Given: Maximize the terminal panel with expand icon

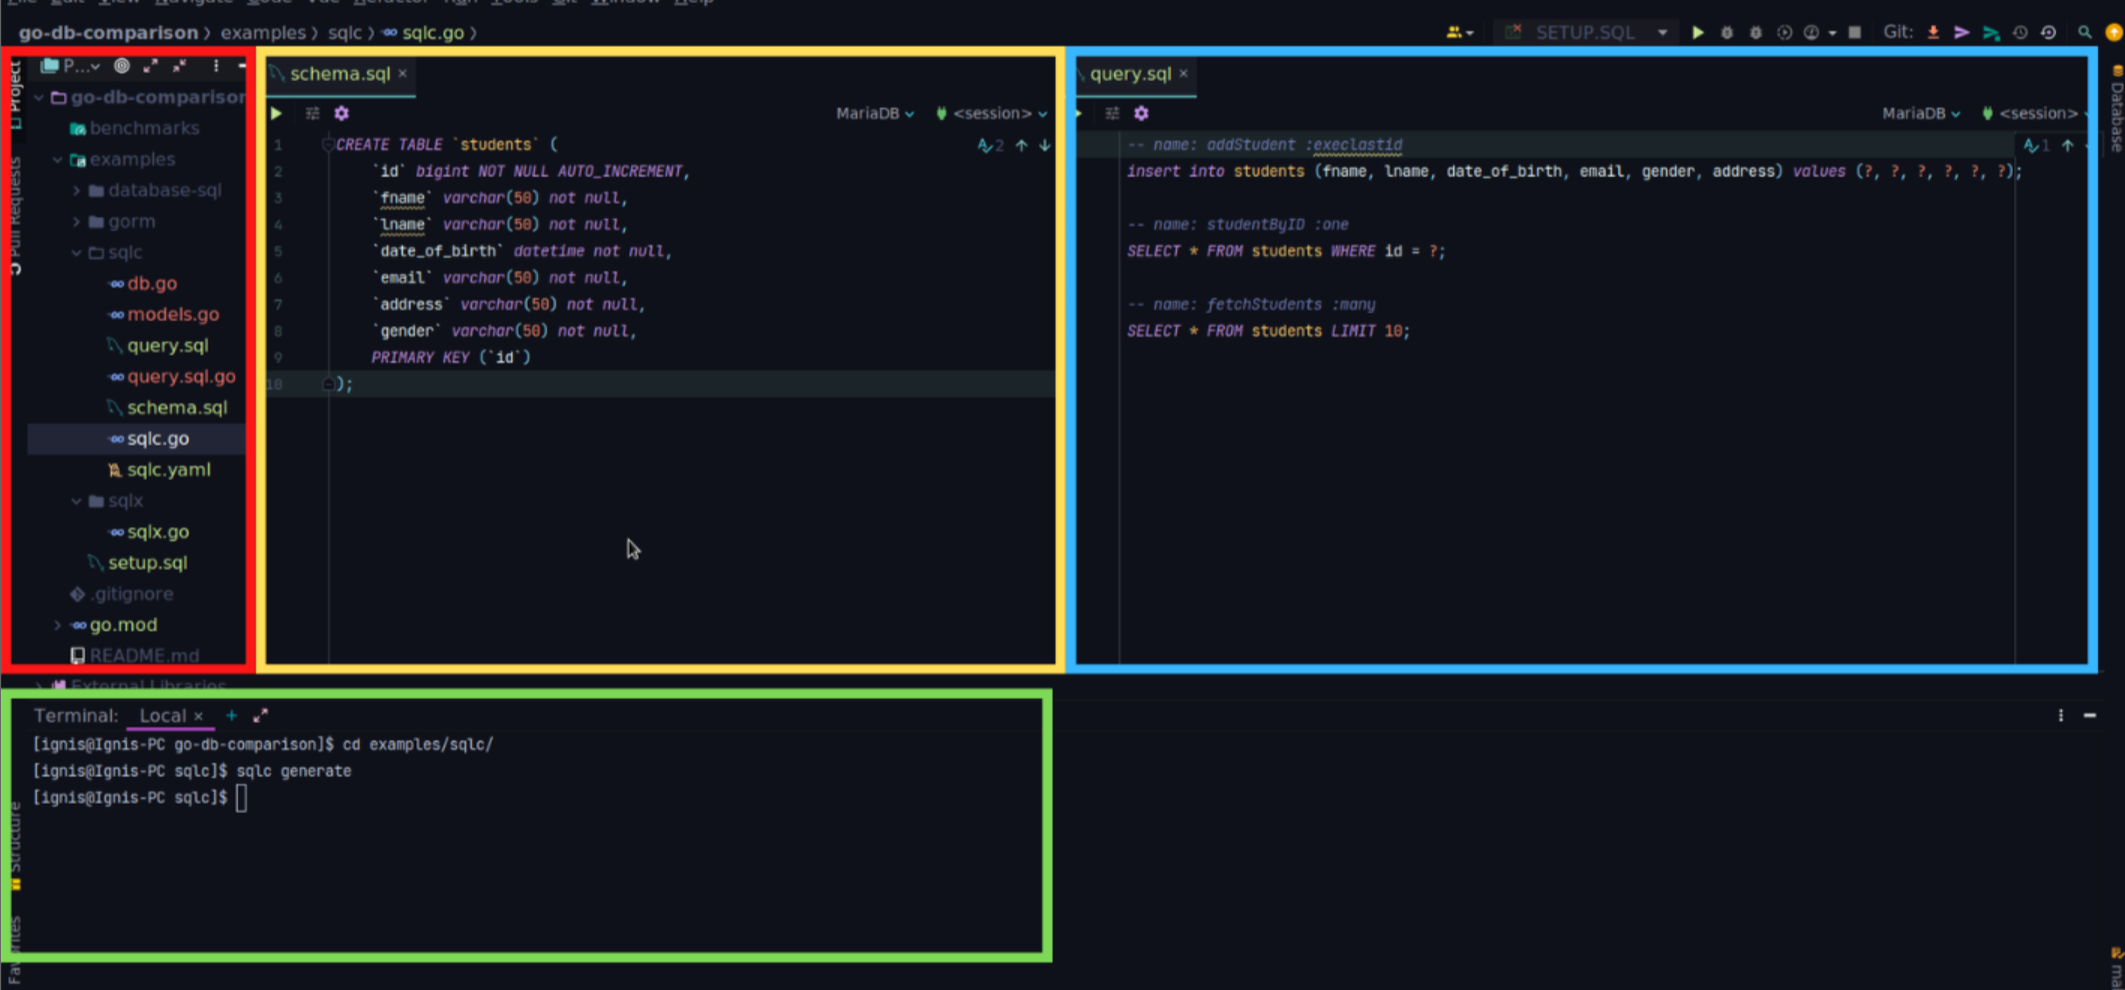Looking at the screenshot, I should click(x=261, y=715).
